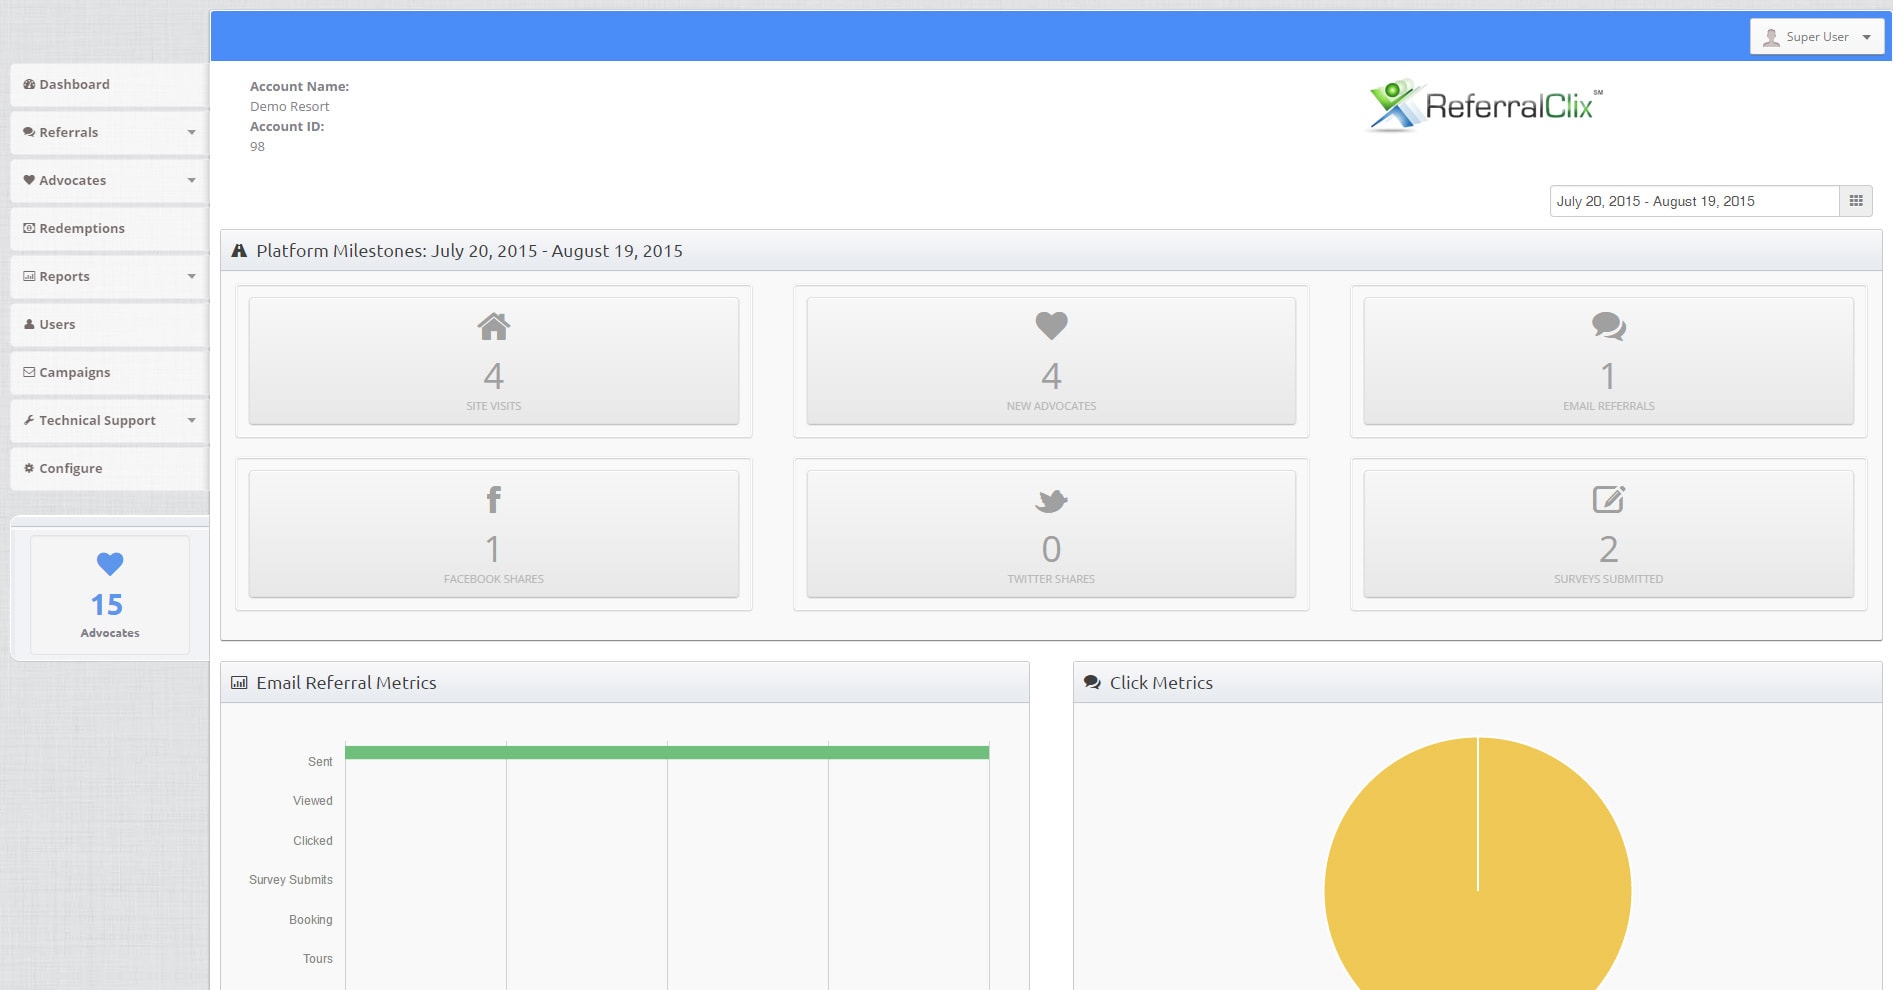Click the Click Metrics panel title
This screenshot has height=990, width=1893.
(1161, 683)
